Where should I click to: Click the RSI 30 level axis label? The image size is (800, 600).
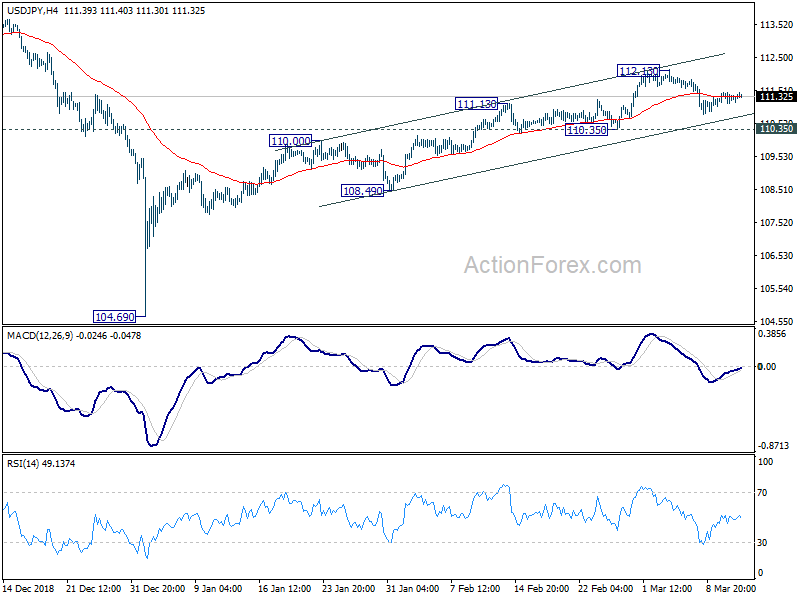[762, 543]
